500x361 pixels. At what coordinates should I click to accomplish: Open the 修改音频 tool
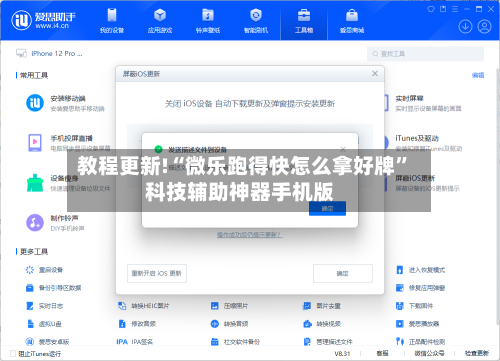pyautogui.click(x=137, y=324)
